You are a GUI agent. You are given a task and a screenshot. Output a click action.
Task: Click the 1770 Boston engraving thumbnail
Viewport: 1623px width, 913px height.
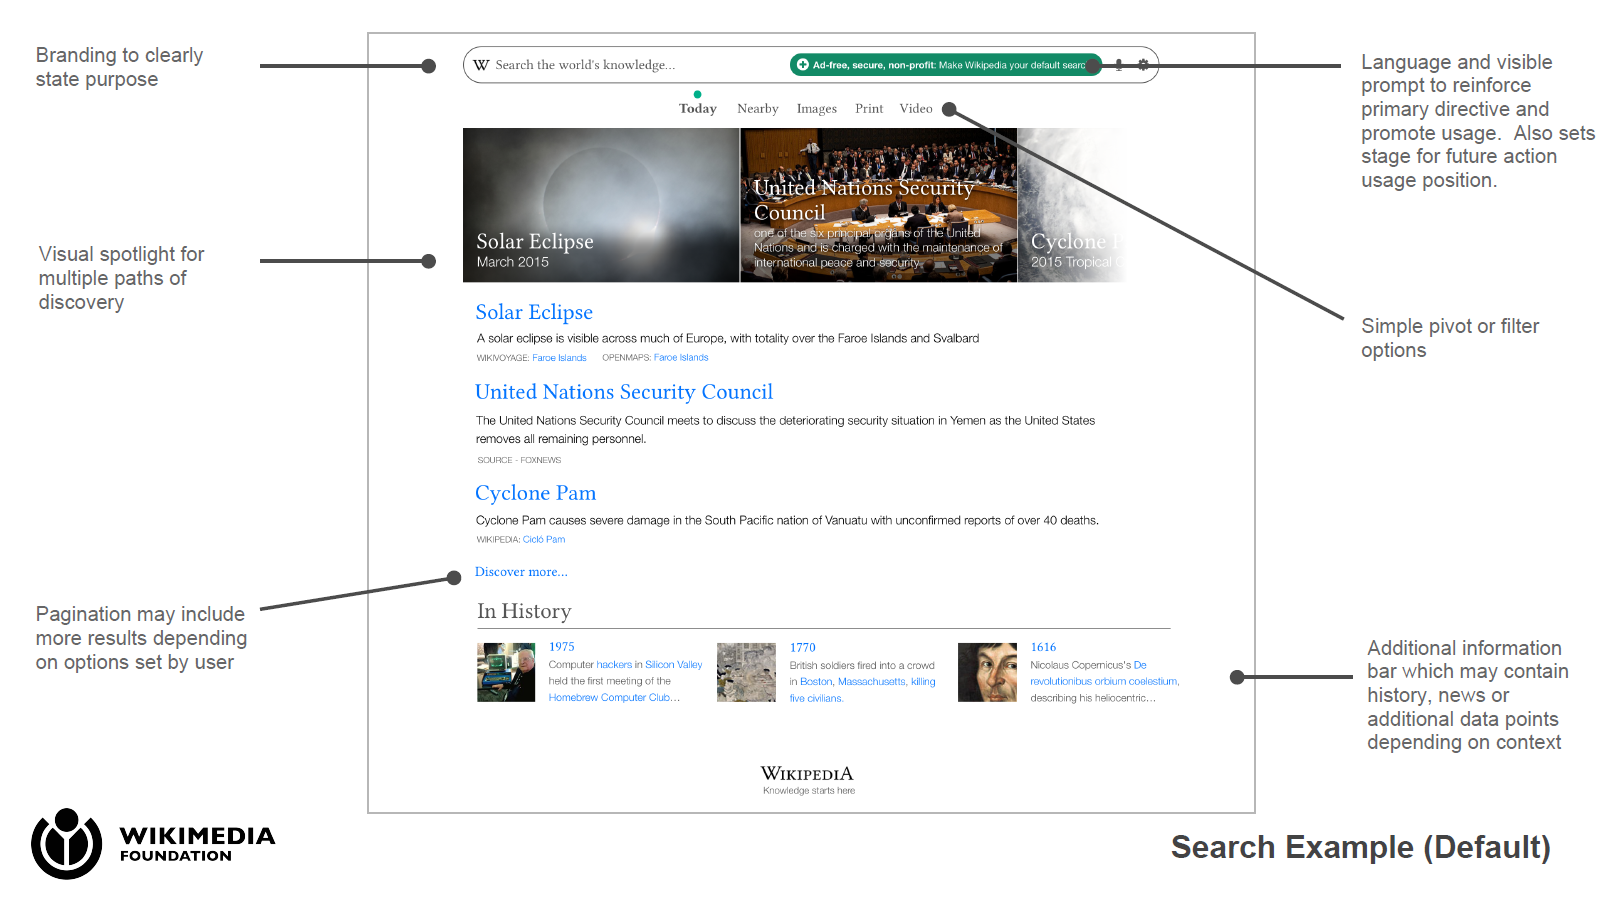pyautogui.click(x=746, y=672)
